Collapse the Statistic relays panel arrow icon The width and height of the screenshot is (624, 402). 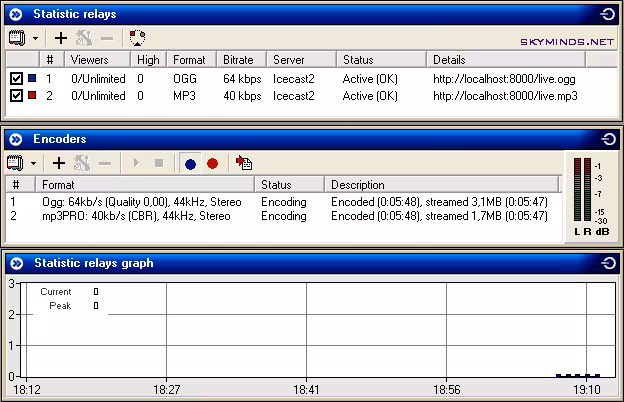click(x=16, y=14)
